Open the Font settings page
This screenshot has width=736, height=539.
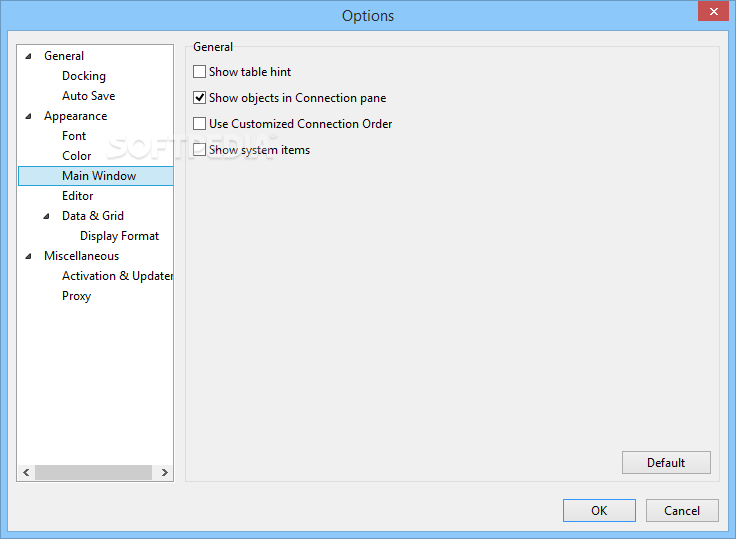74,136
